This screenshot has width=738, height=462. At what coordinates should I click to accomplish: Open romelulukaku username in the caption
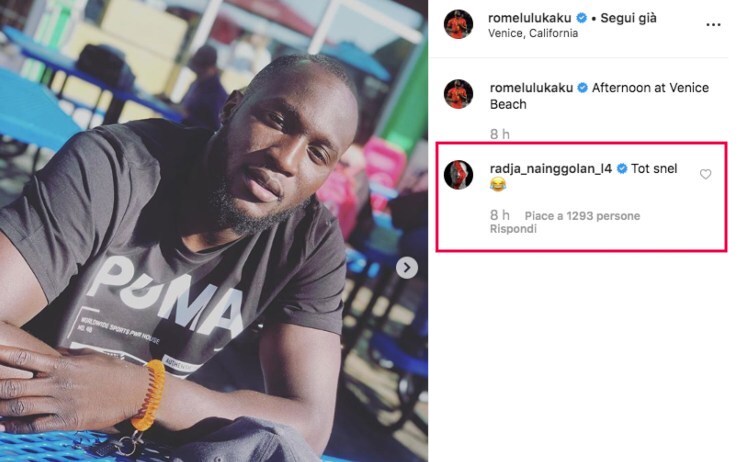531,88
